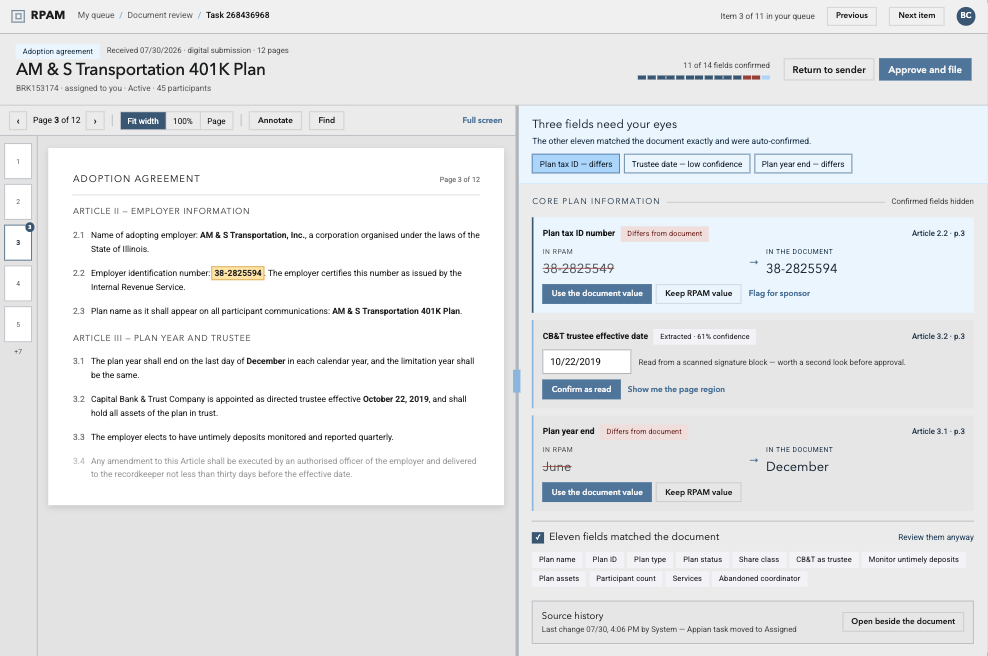
Task: Jump to Plan year end differs chip
Action: click(x=803, y=164)
